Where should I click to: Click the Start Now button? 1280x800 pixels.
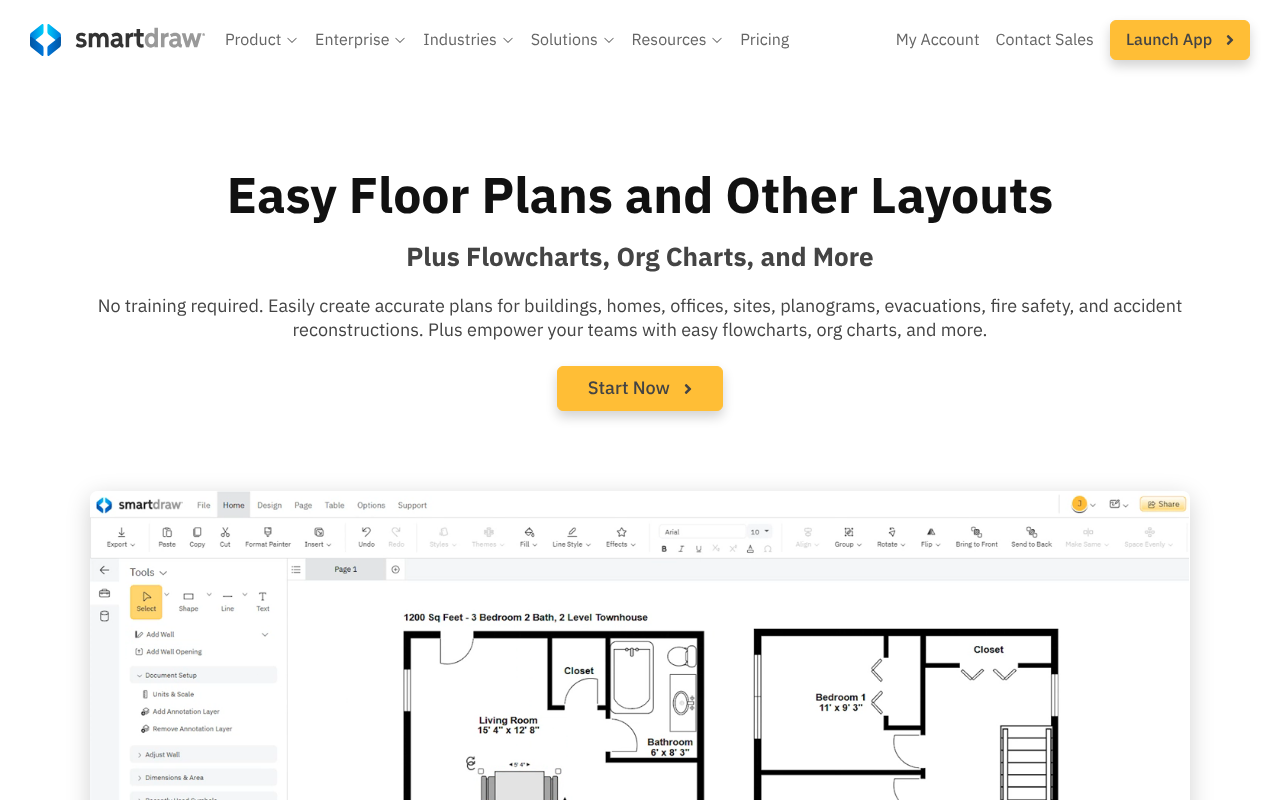pyautogui.click(x=640, y=388)
